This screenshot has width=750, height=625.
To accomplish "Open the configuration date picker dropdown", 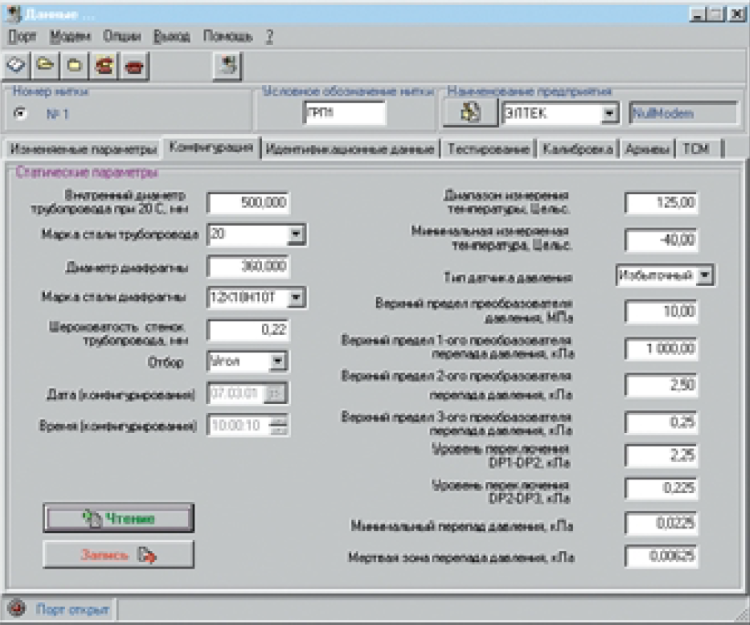I will click(x=276, y=394).
